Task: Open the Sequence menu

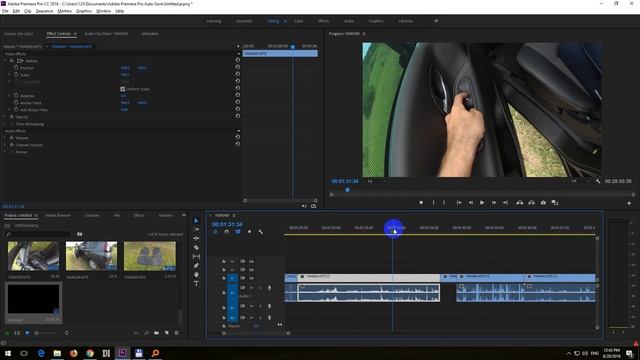Action: pos(44,11)
